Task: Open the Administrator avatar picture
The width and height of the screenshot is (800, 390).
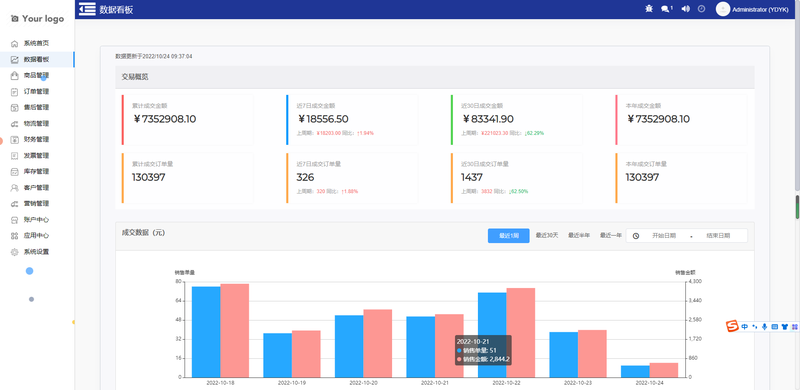Action: coord(722,9)
